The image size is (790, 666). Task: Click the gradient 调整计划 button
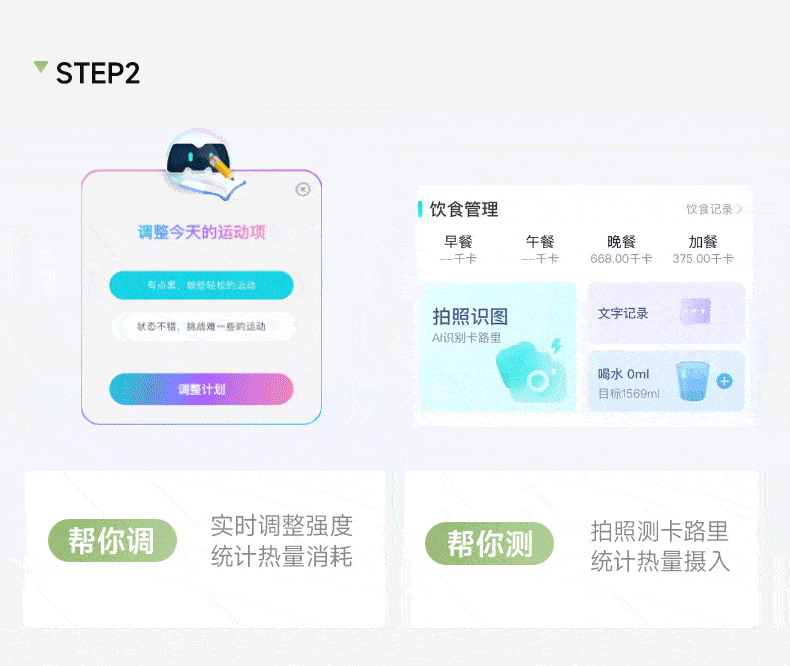pyautogui.click(x=201, y=389)
